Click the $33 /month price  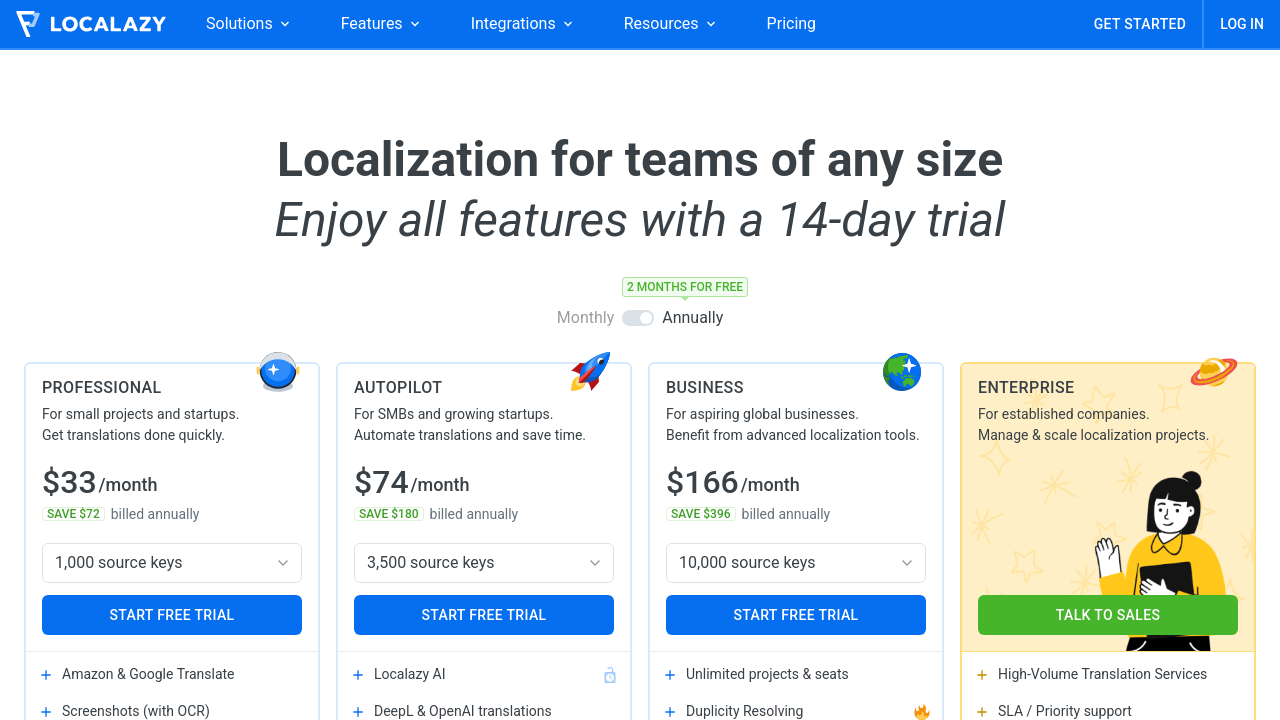coord(100,483)
